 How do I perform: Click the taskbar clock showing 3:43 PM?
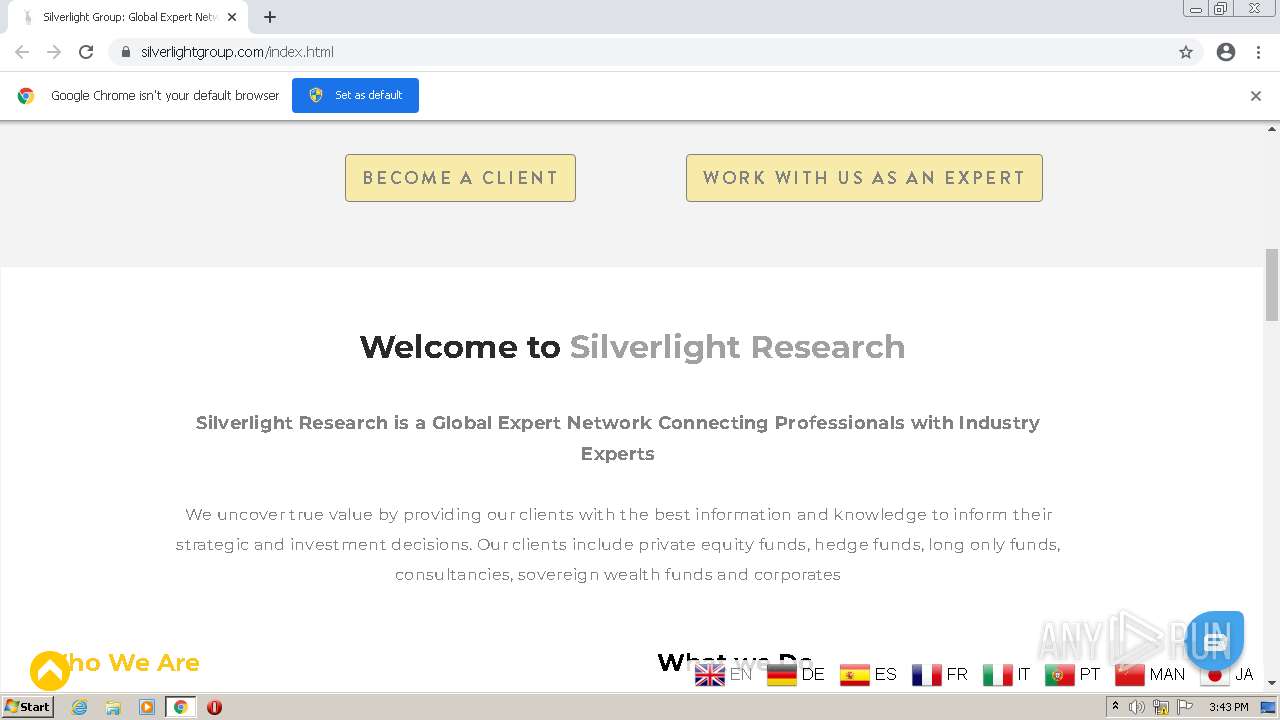tap(1228, 707)
